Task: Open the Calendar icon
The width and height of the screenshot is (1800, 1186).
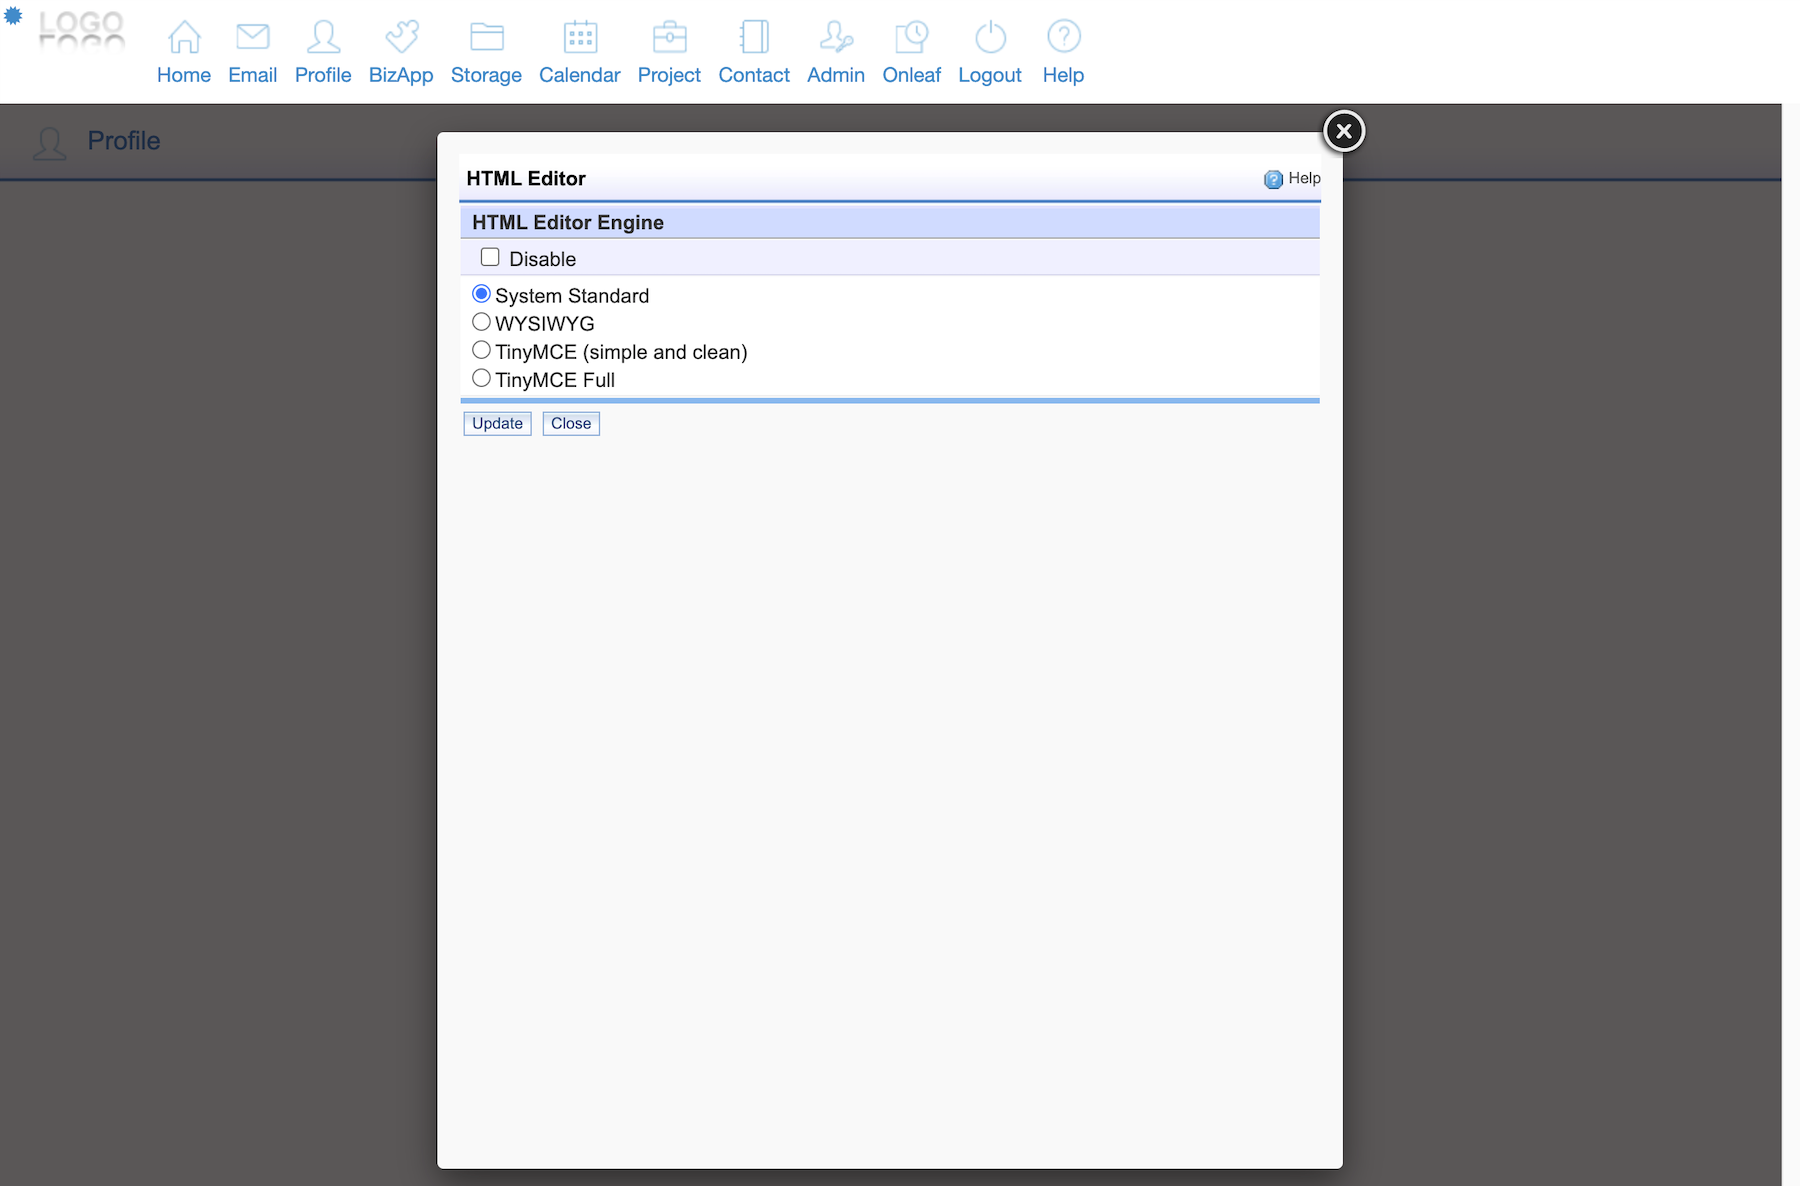Action: [x=580, y=38]
